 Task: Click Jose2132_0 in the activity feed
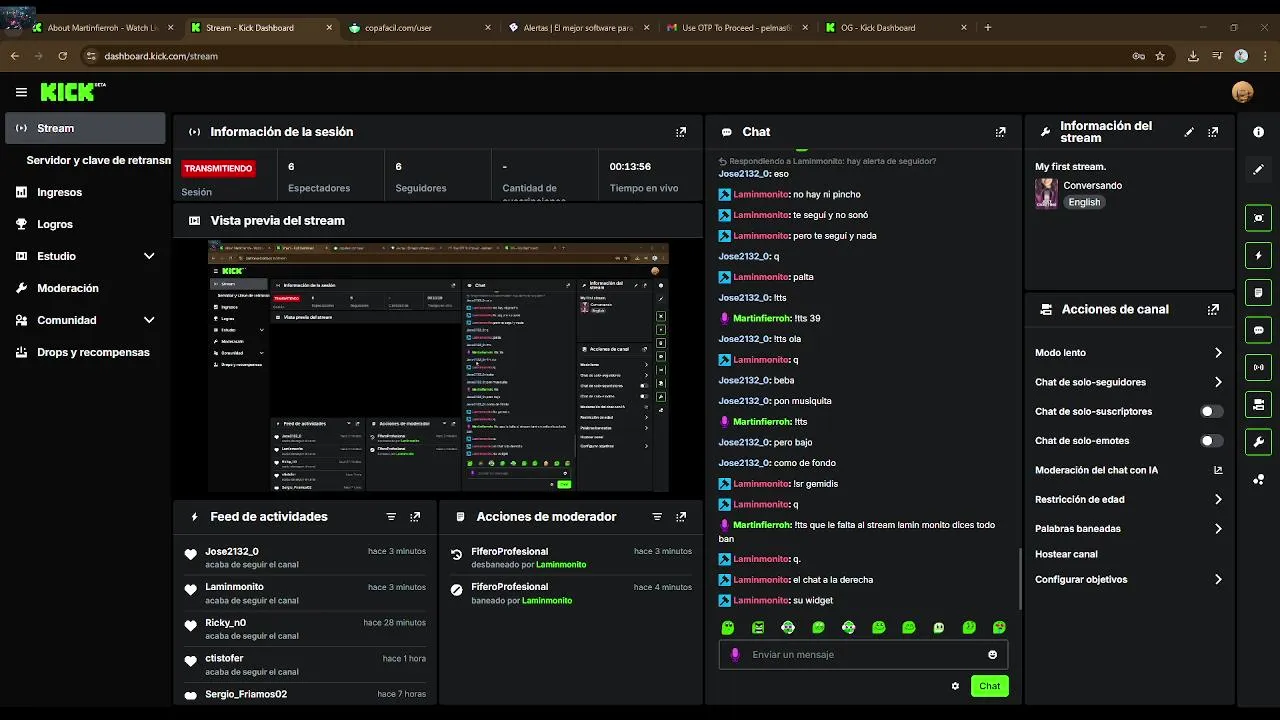232,551
